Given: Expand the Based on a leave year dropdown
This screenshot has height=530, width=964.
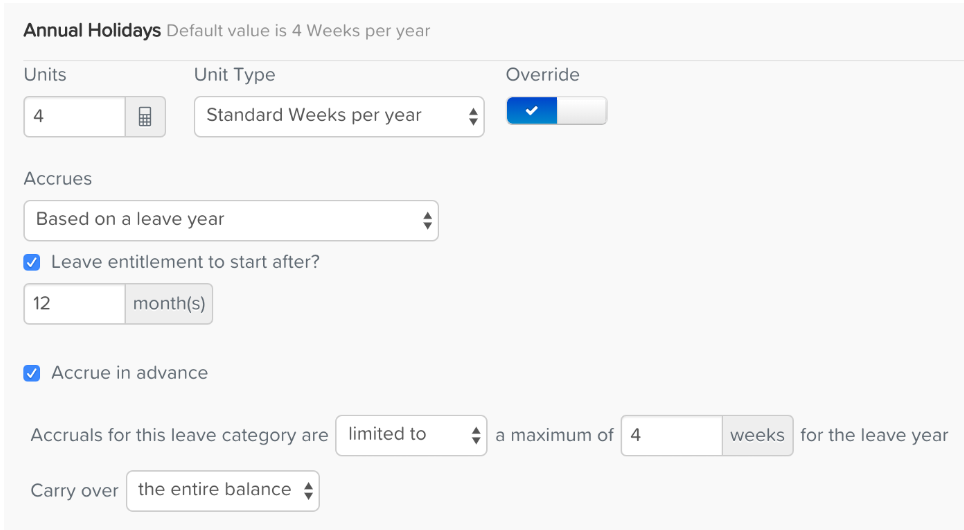Looking at the screenshot, I should pyautogui.click(x=231, y=220).
